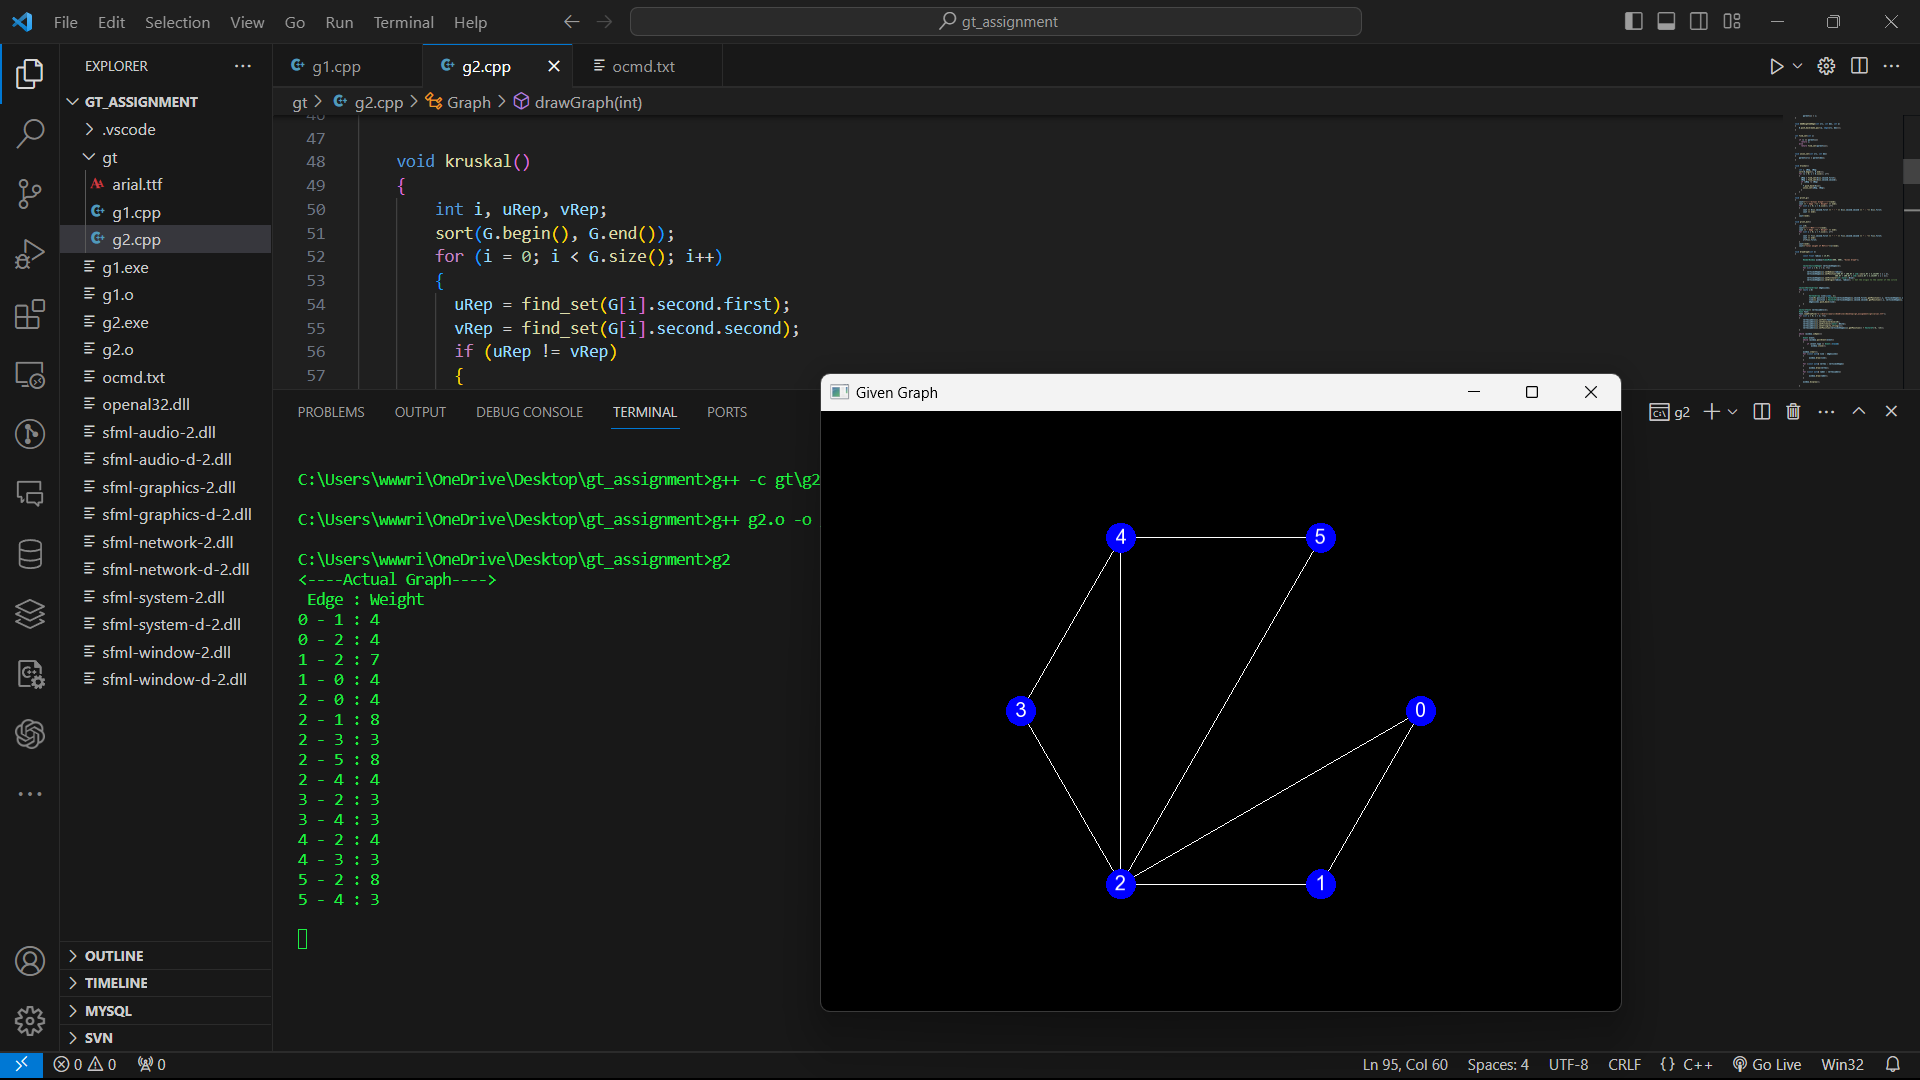
Task: Open the database icon in activity bar
Action: [x=30, y=554]
